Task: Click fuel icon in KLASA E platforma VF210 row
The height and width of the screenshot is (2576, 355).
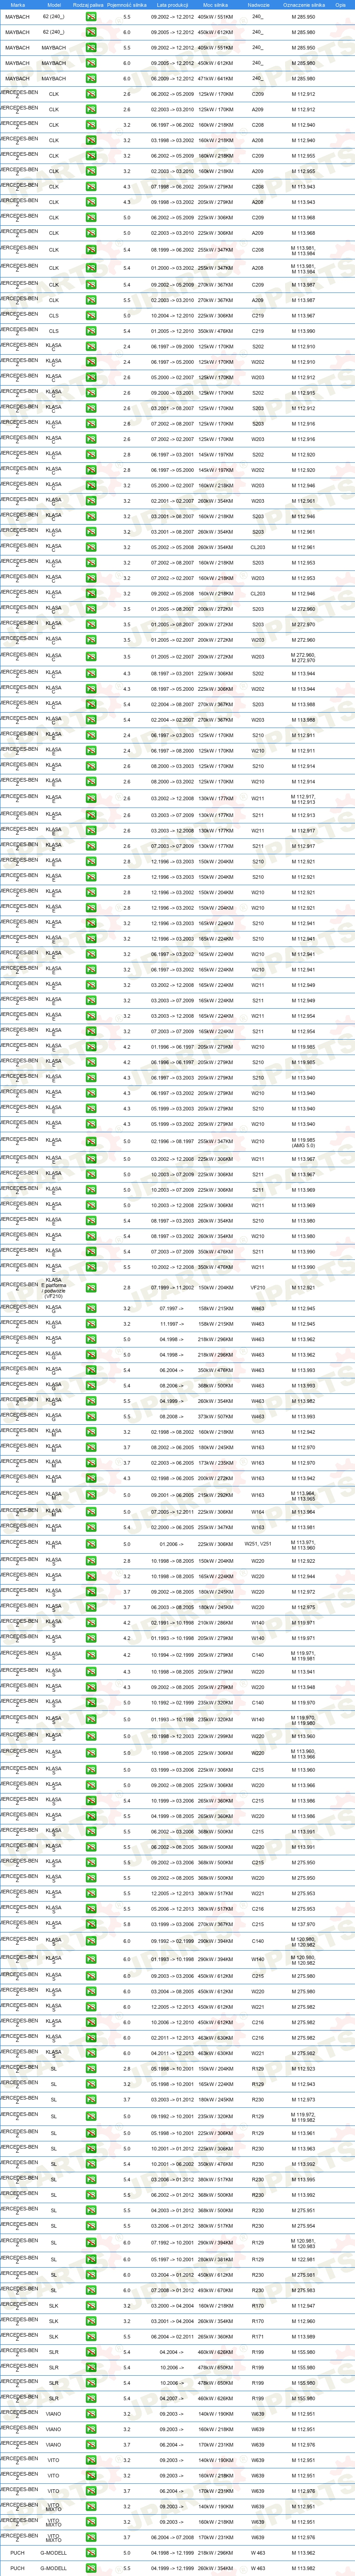Action: [91, 1288]
